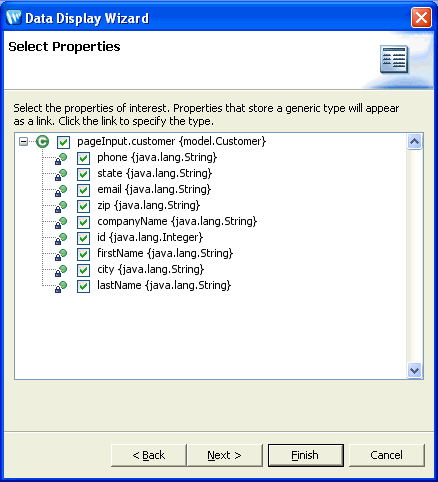Cancel the Data Display Wizard
The height and width of the screenshot is (482, 438).
387,455
